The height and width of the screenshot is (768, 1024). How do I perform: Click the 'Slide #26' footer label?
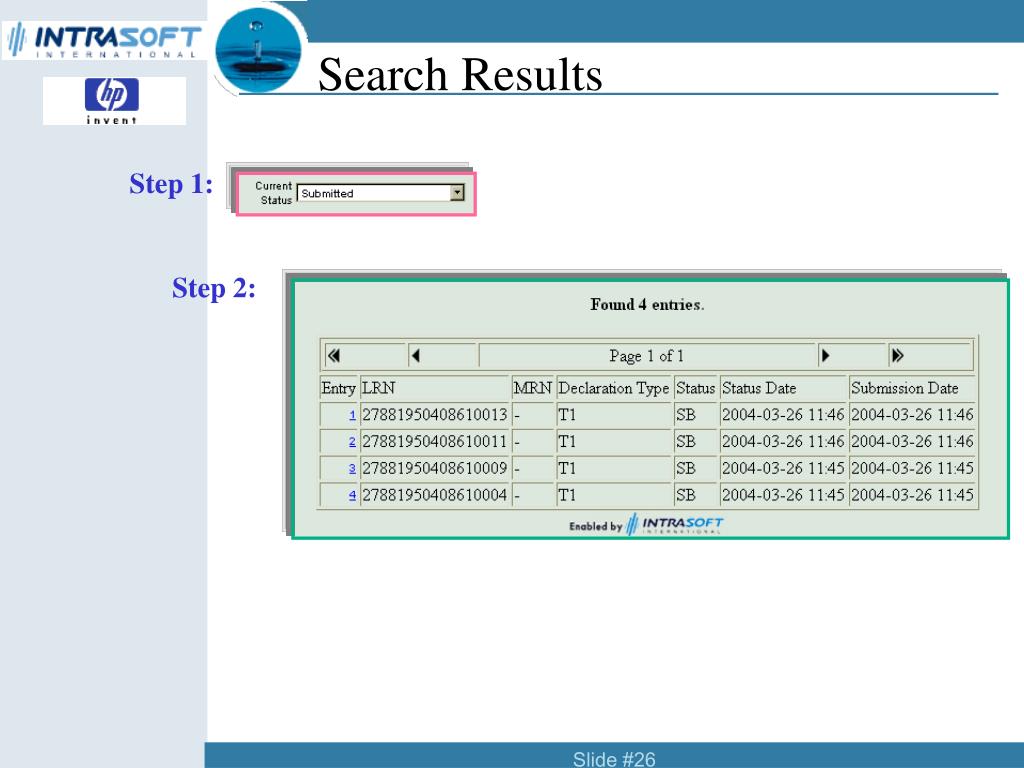(x=614, y=759)
